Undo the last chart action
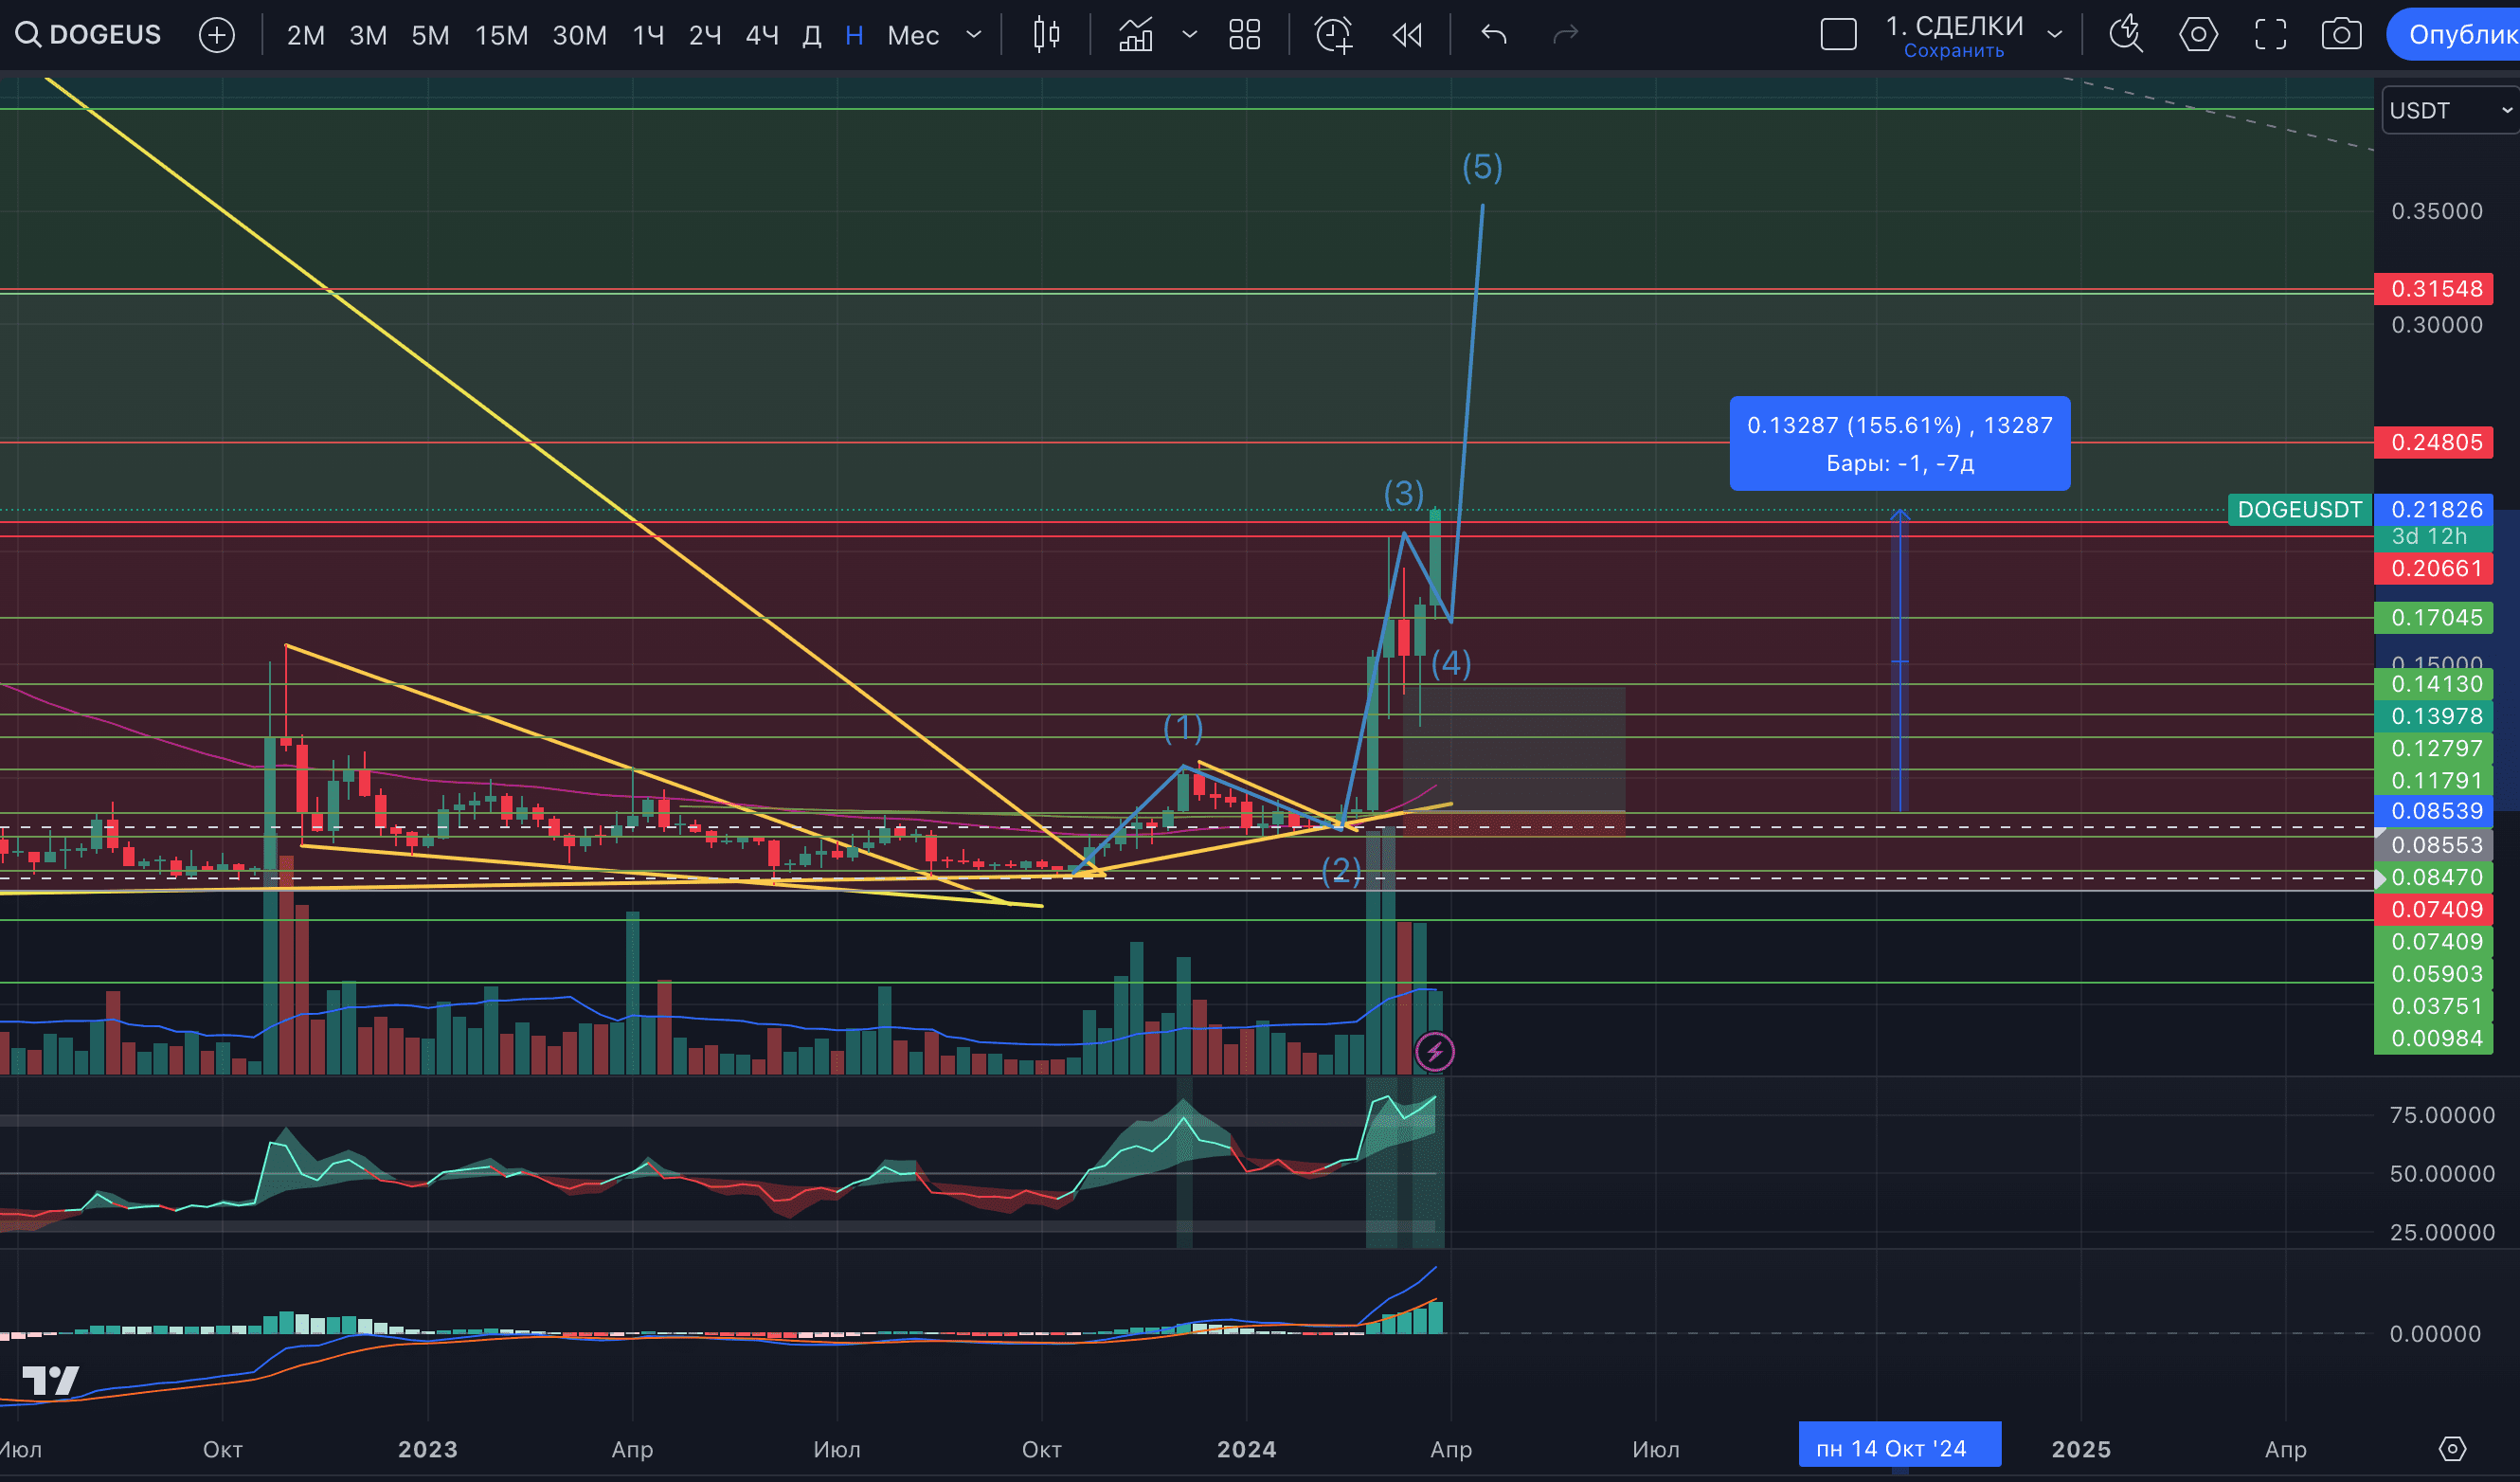 pos(1492,34)
